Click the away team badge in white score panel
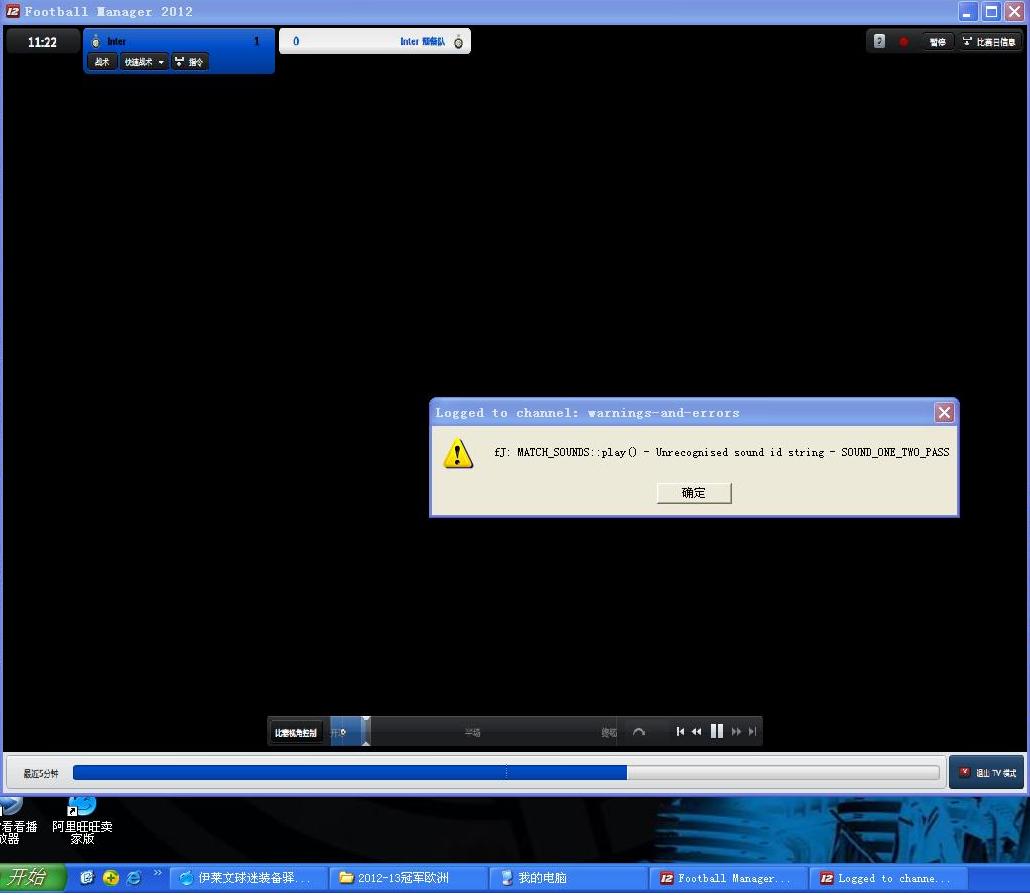This screenshot has height=895, width=1030. (459, 42)
